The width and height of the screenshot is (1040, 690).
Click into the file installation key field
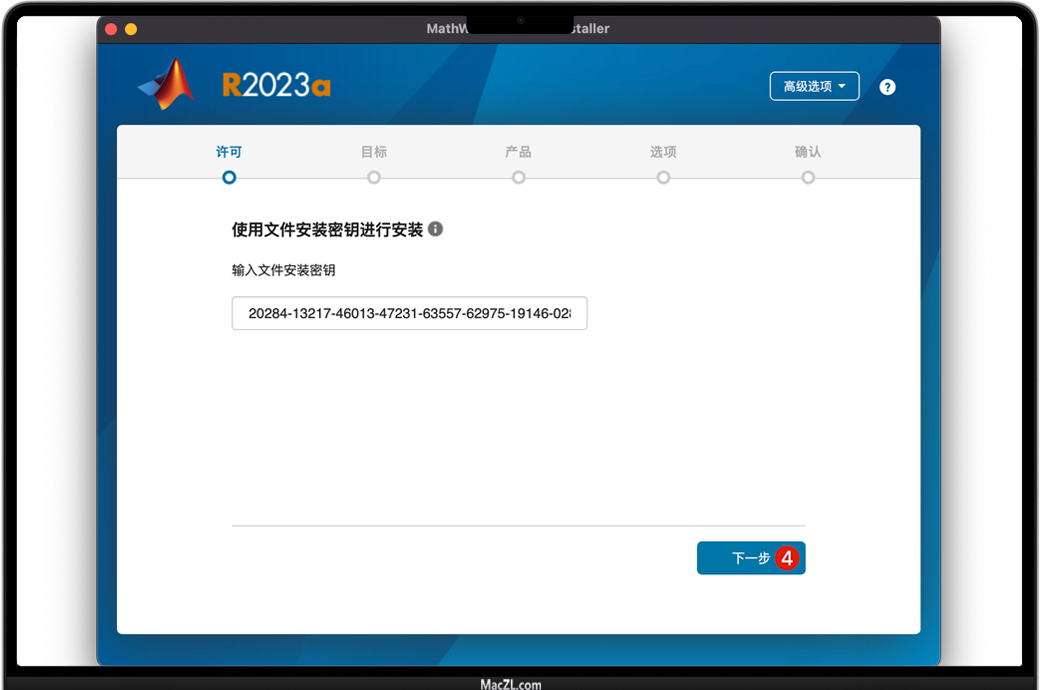click(x=409, y=313)
